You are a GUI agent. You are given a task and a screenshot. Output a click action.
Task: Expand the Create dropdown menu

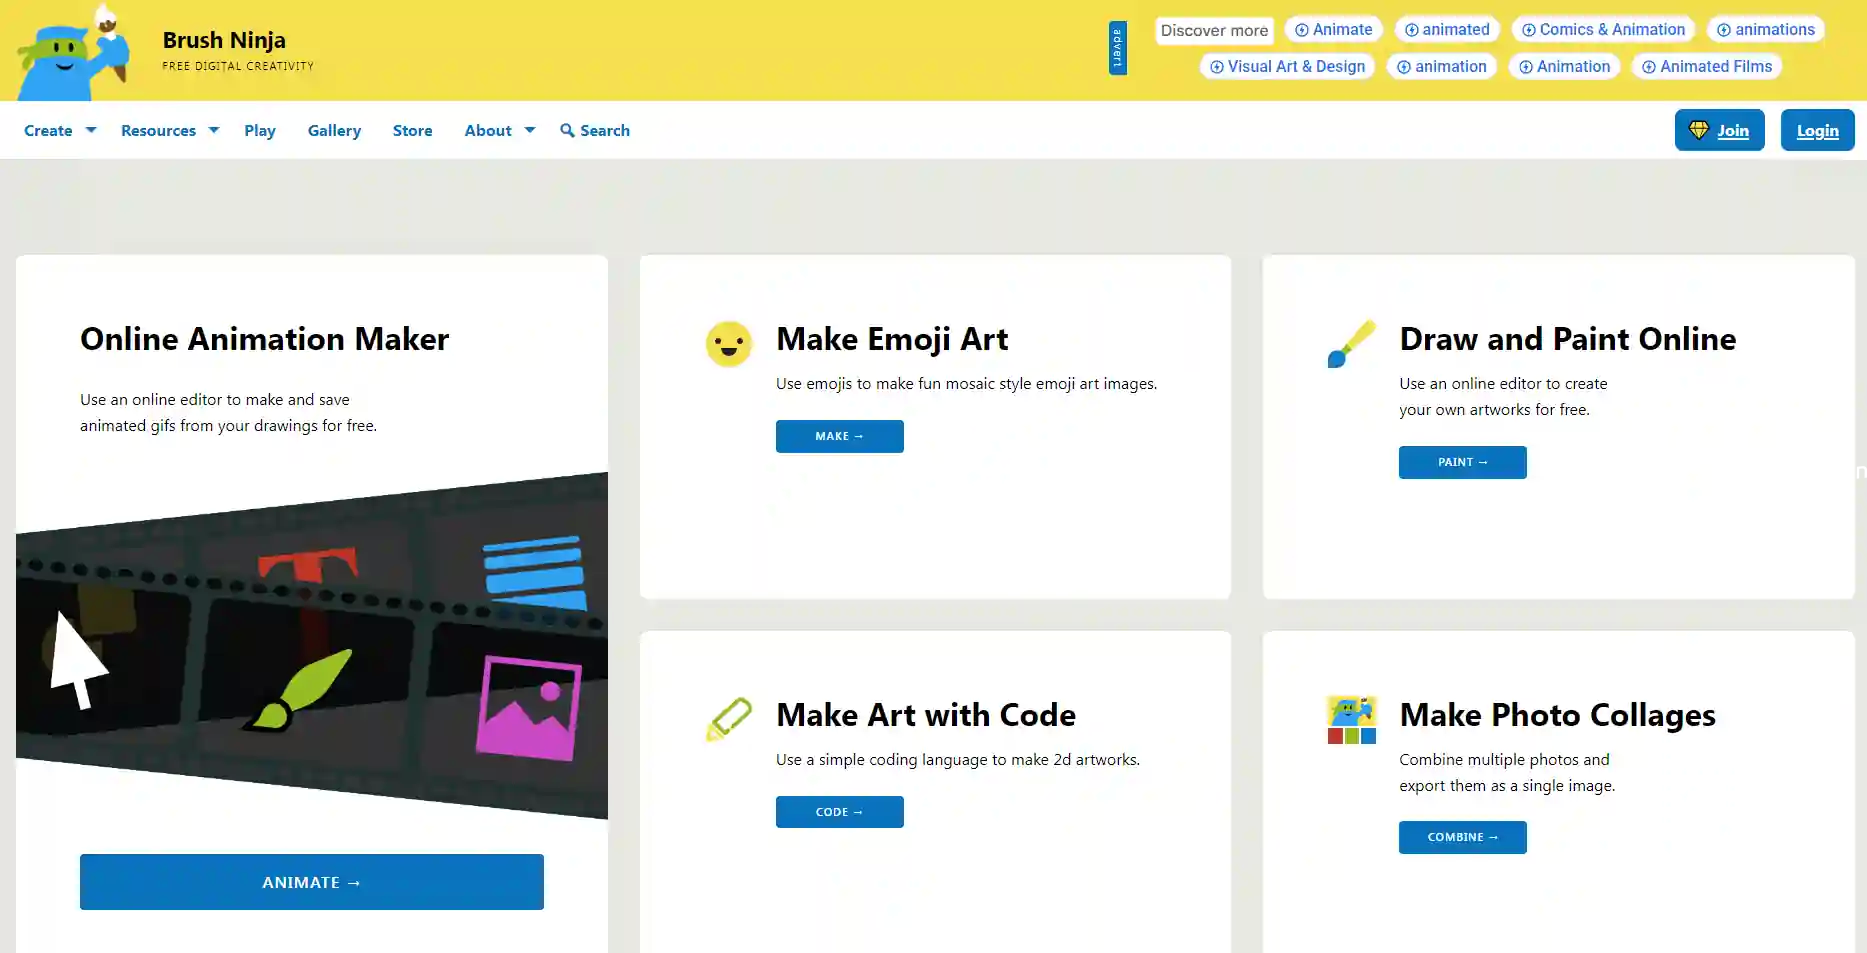point(60,131)
